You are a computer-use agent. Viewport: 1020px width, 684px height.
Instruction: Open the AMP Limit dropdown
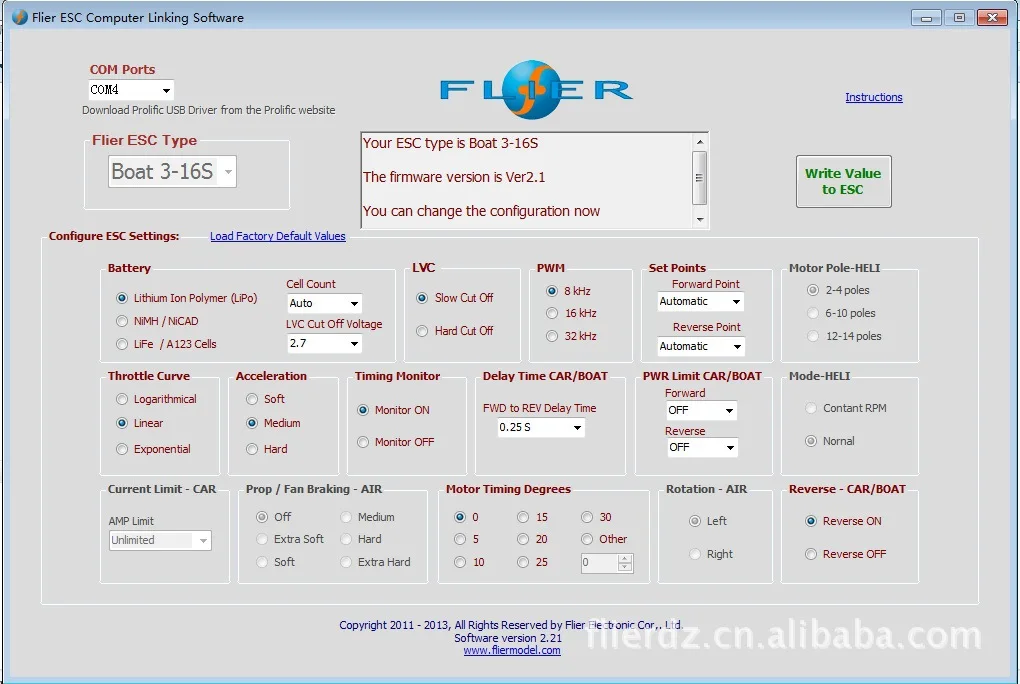pos(160,540)
